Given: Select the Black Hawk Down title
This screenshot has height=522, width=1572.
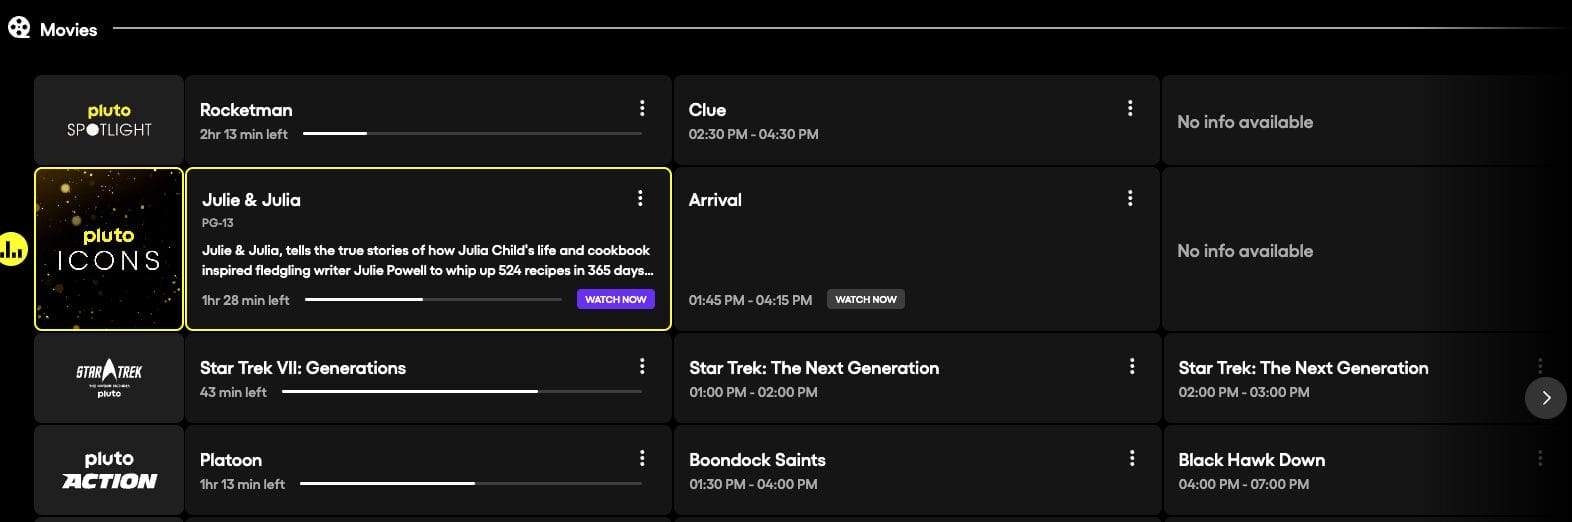Looking at the screenshot, I should click(1251, 460).
